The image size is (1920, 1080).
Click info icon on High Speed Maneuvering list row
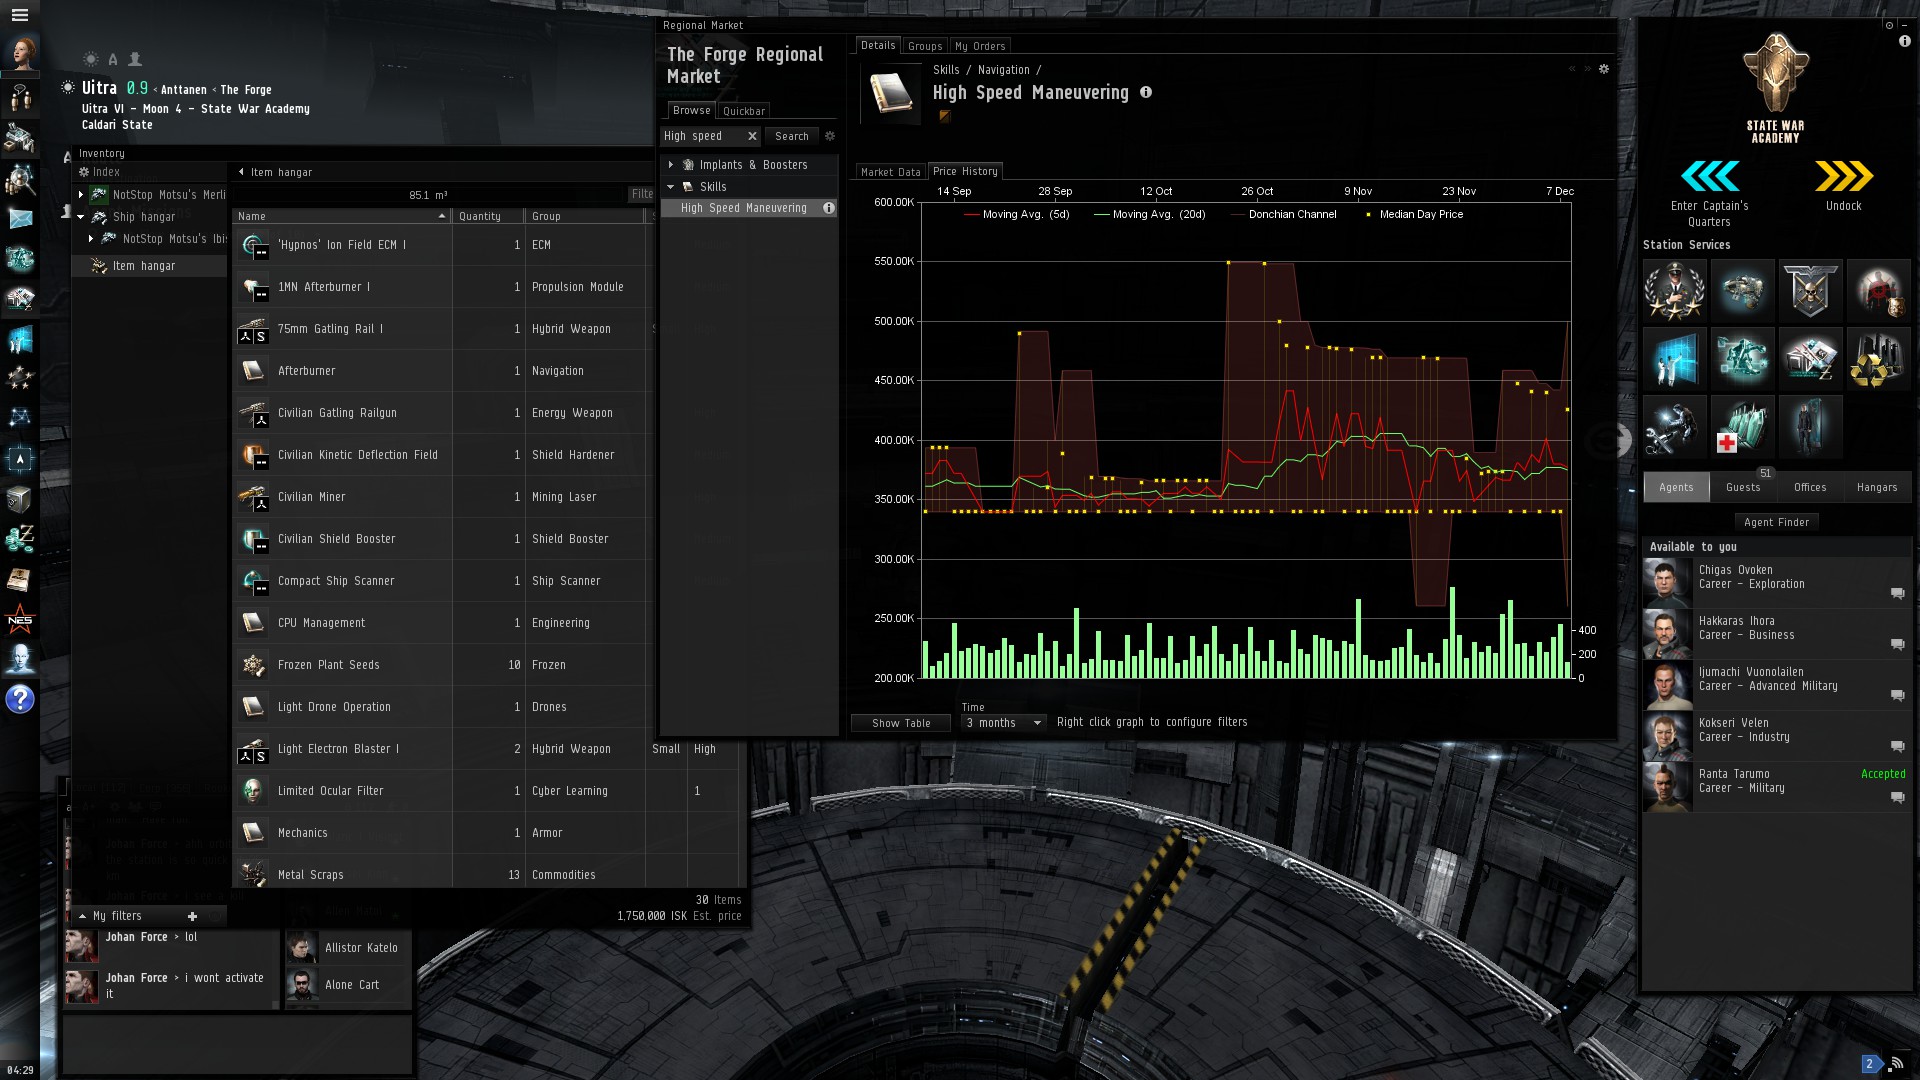828,208
